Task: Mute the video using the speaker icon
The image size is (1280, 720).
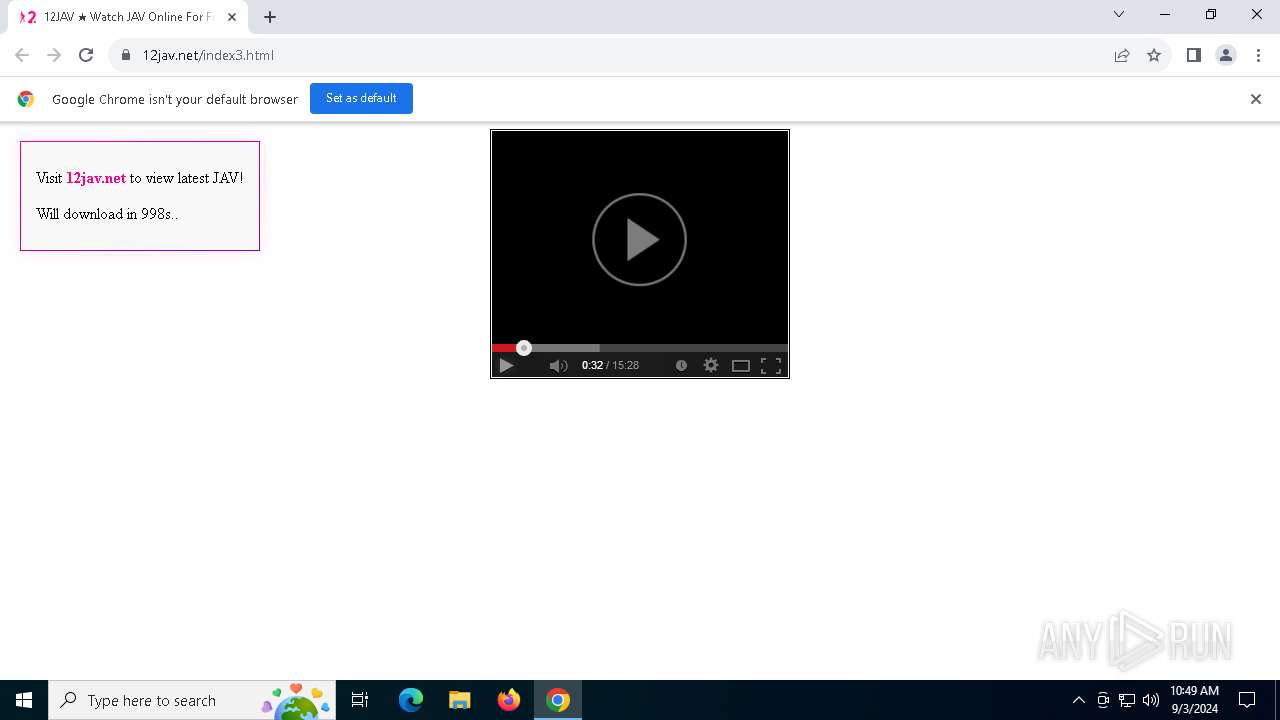Action: 559,366
